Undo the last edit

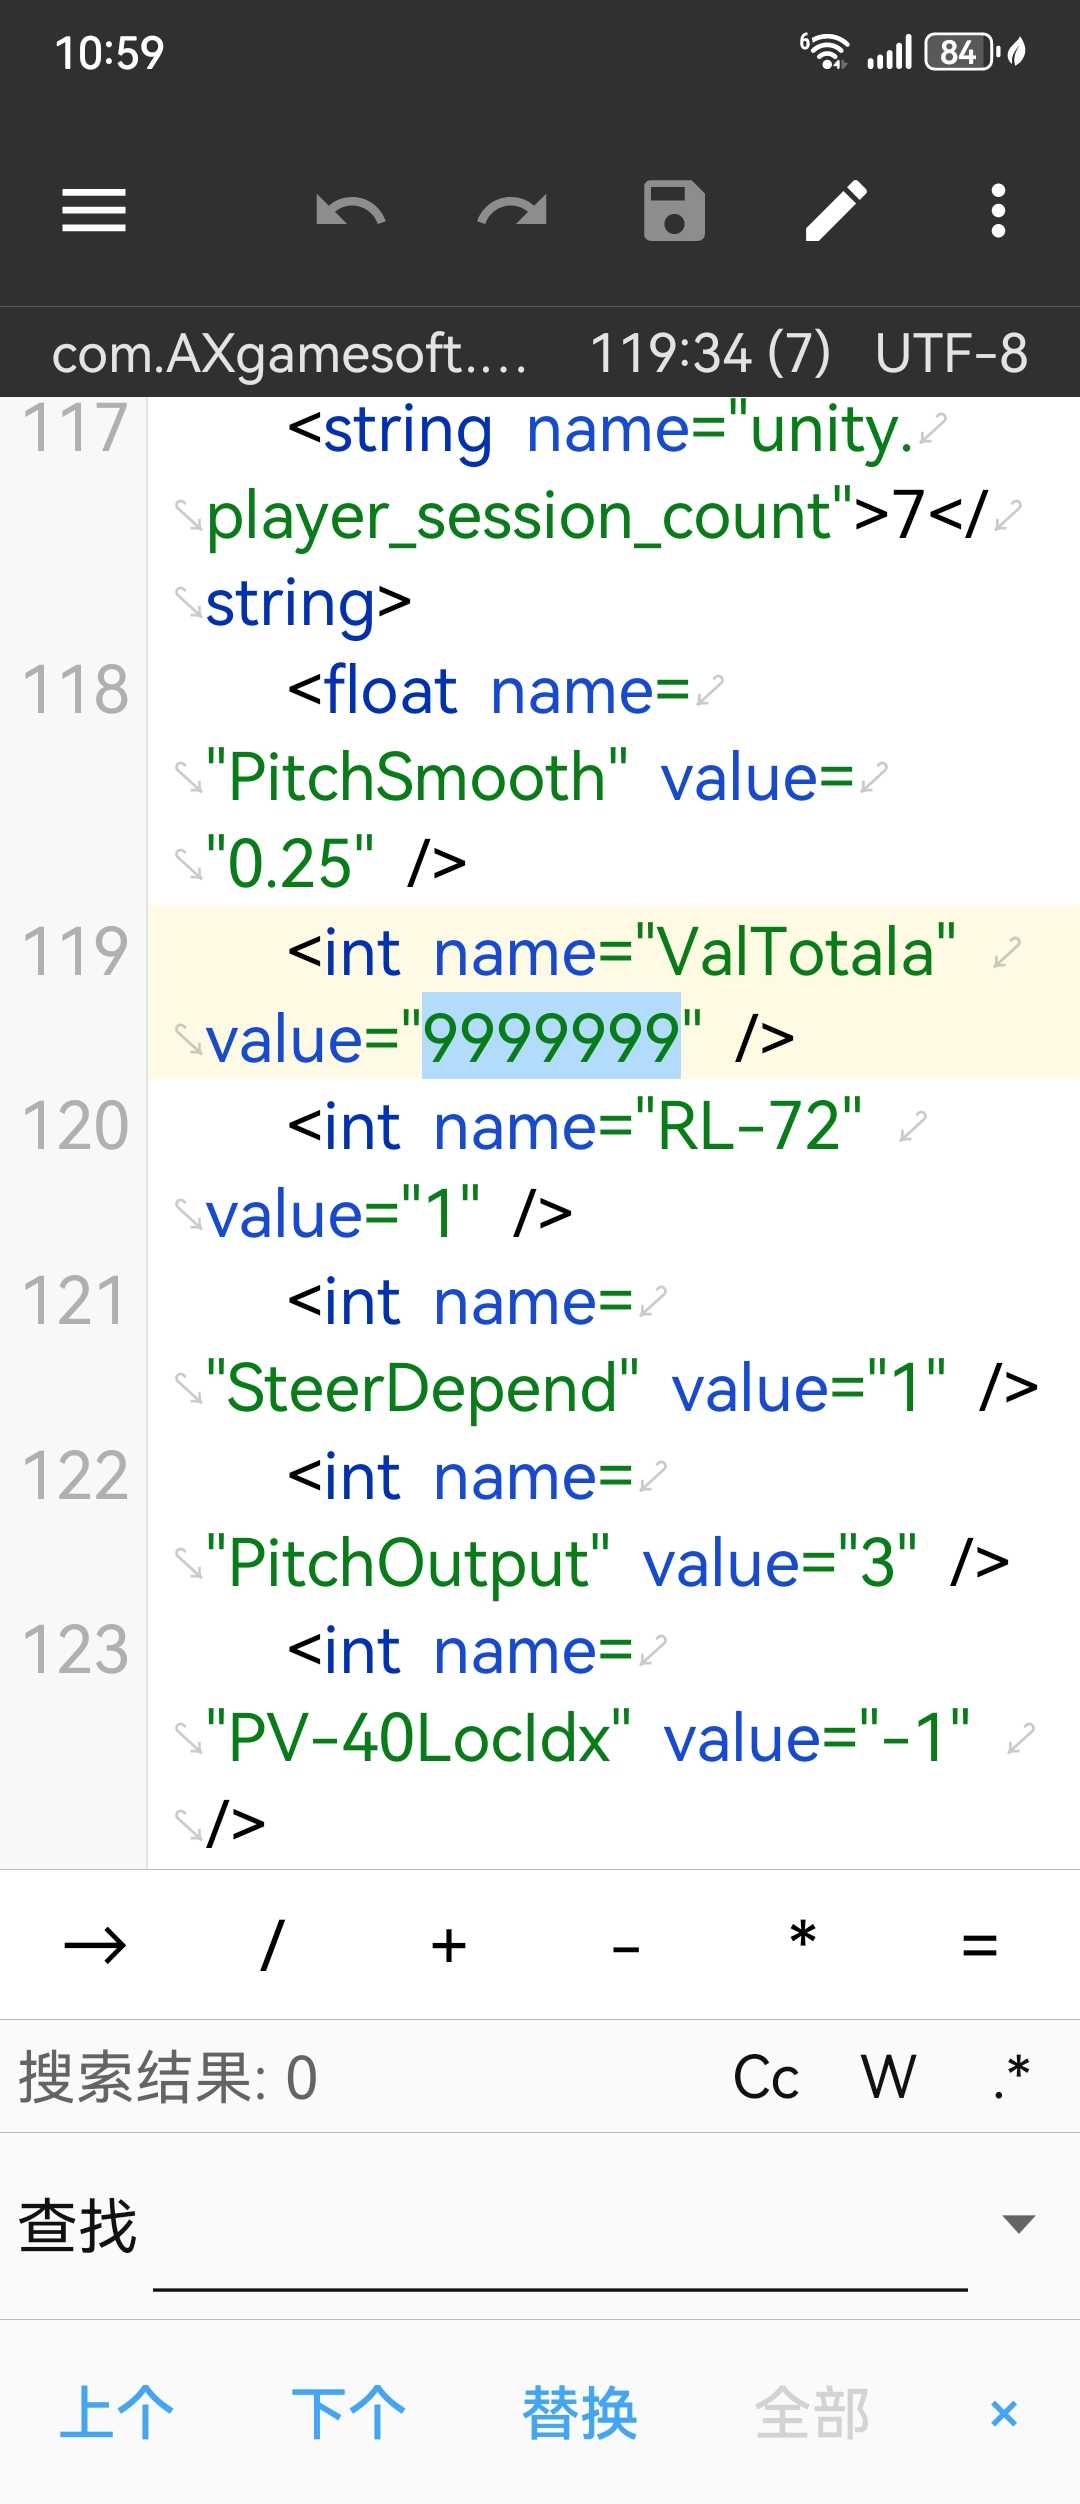(x=350, y=211)
